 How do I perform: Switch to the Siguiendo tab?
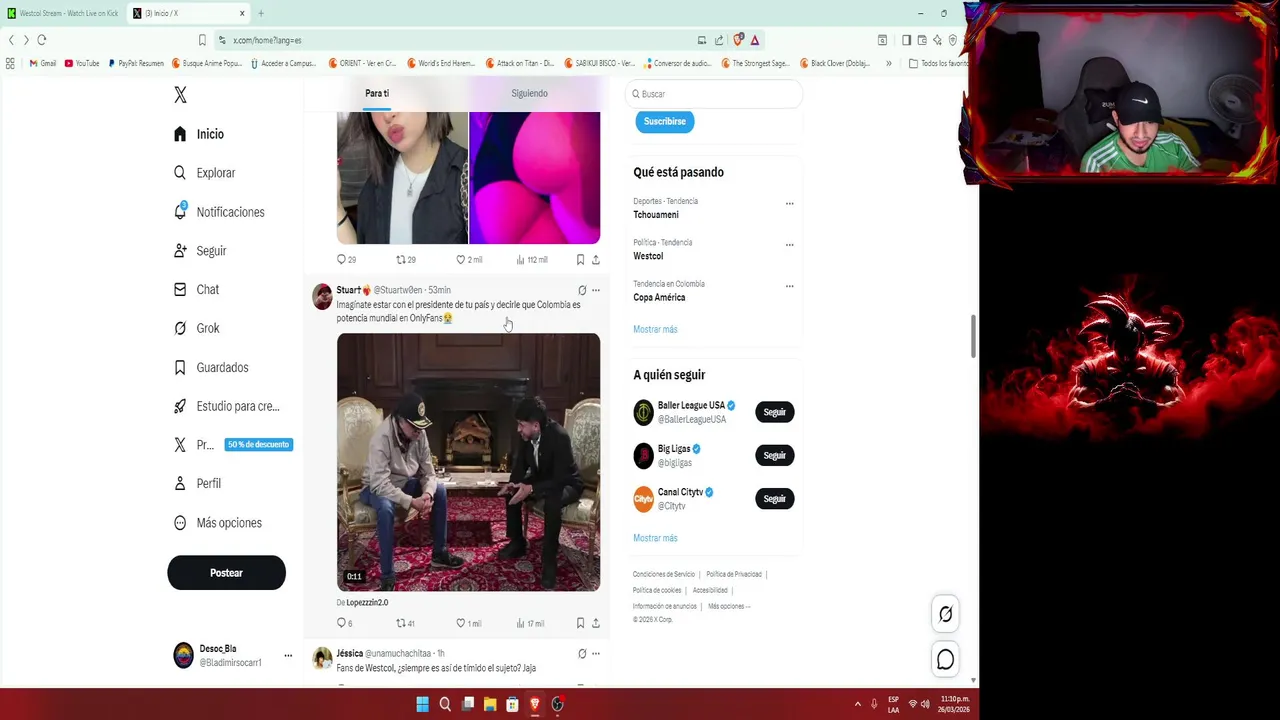tap(529, 93)
